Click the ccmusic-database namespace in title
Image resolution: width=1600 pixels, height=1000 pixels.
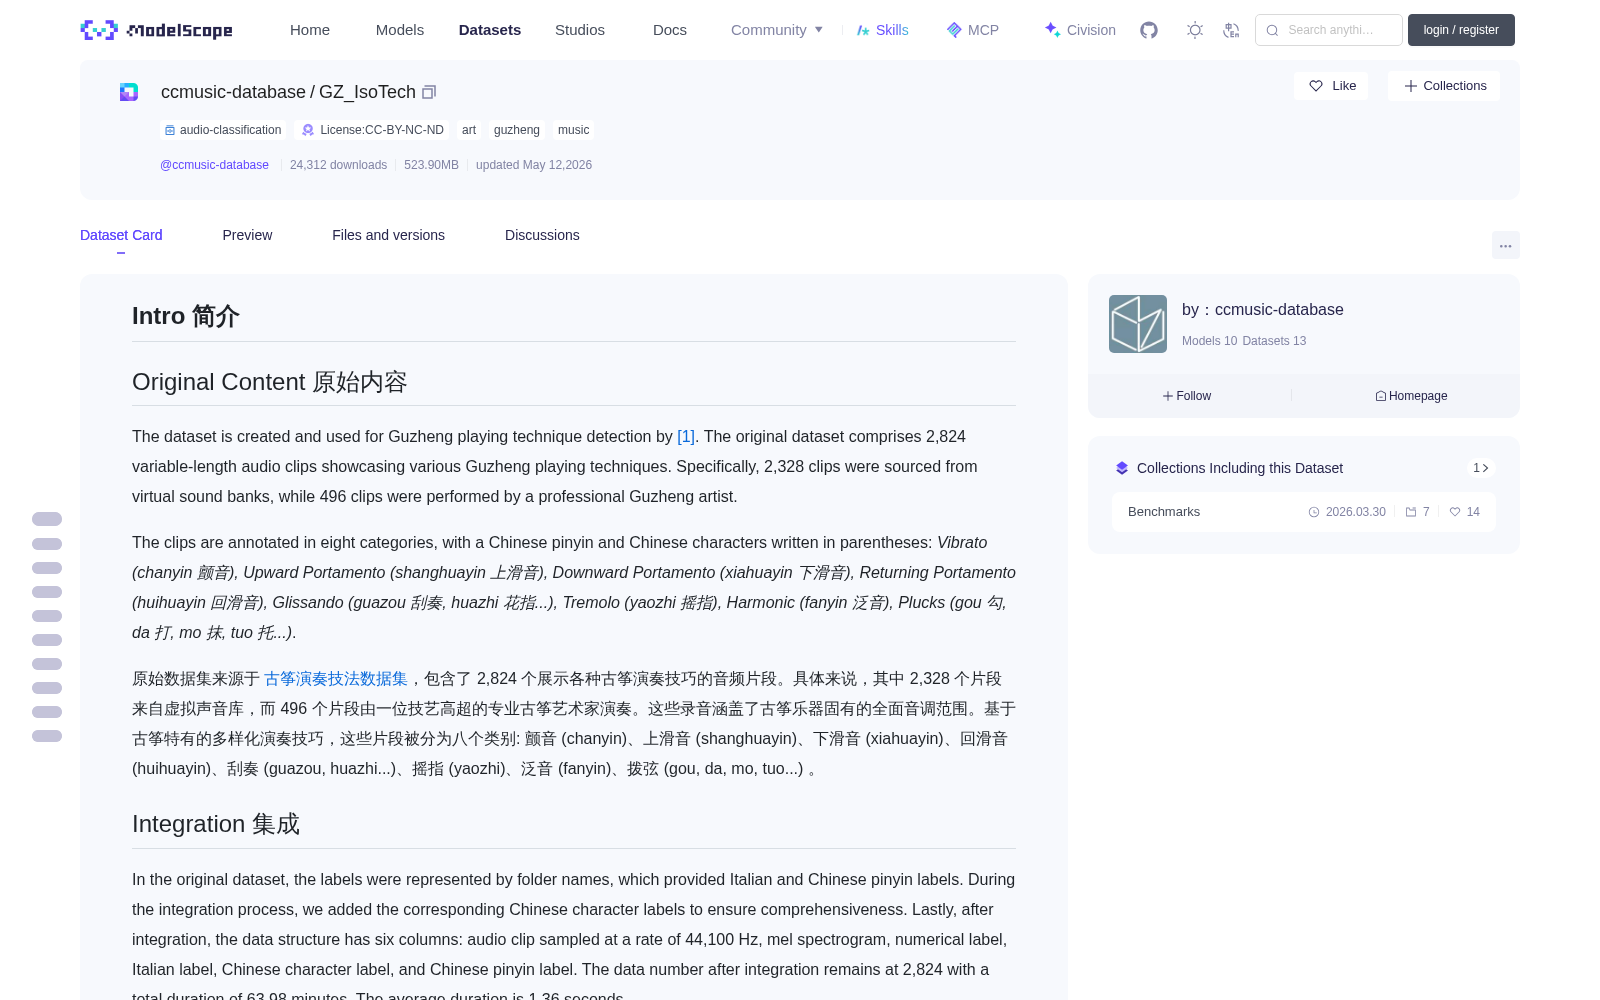[233, 92]
